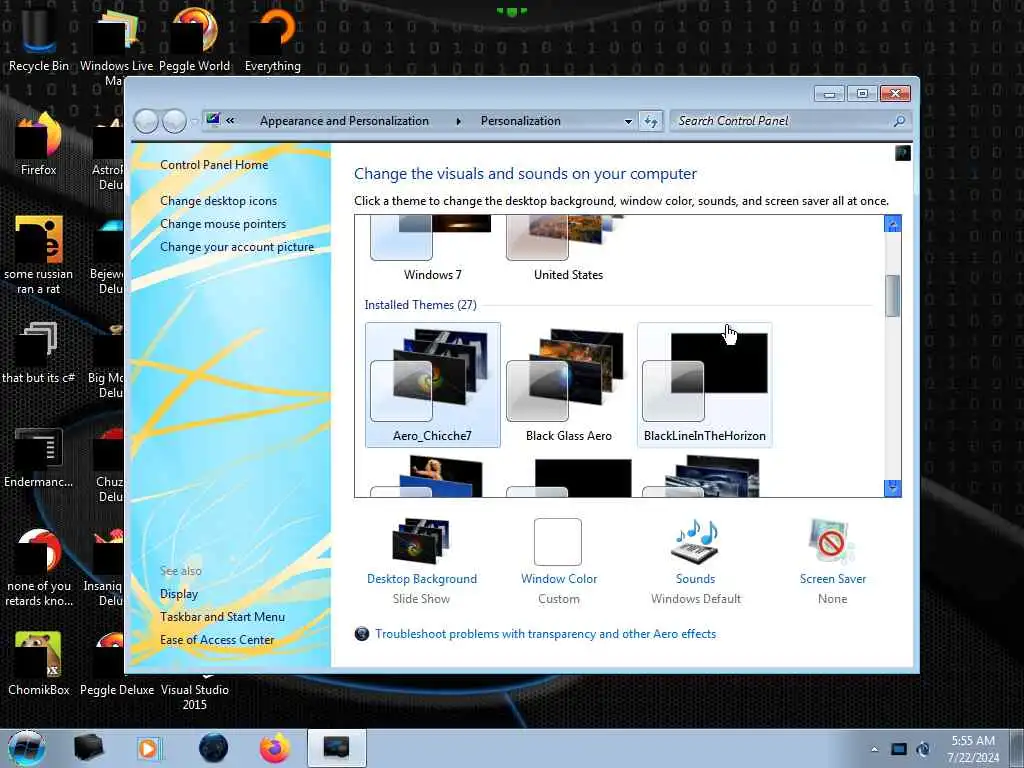Click the theme list scroll down arrow
The height and width of the screenshot is (768, 1024).
[893, 488]
